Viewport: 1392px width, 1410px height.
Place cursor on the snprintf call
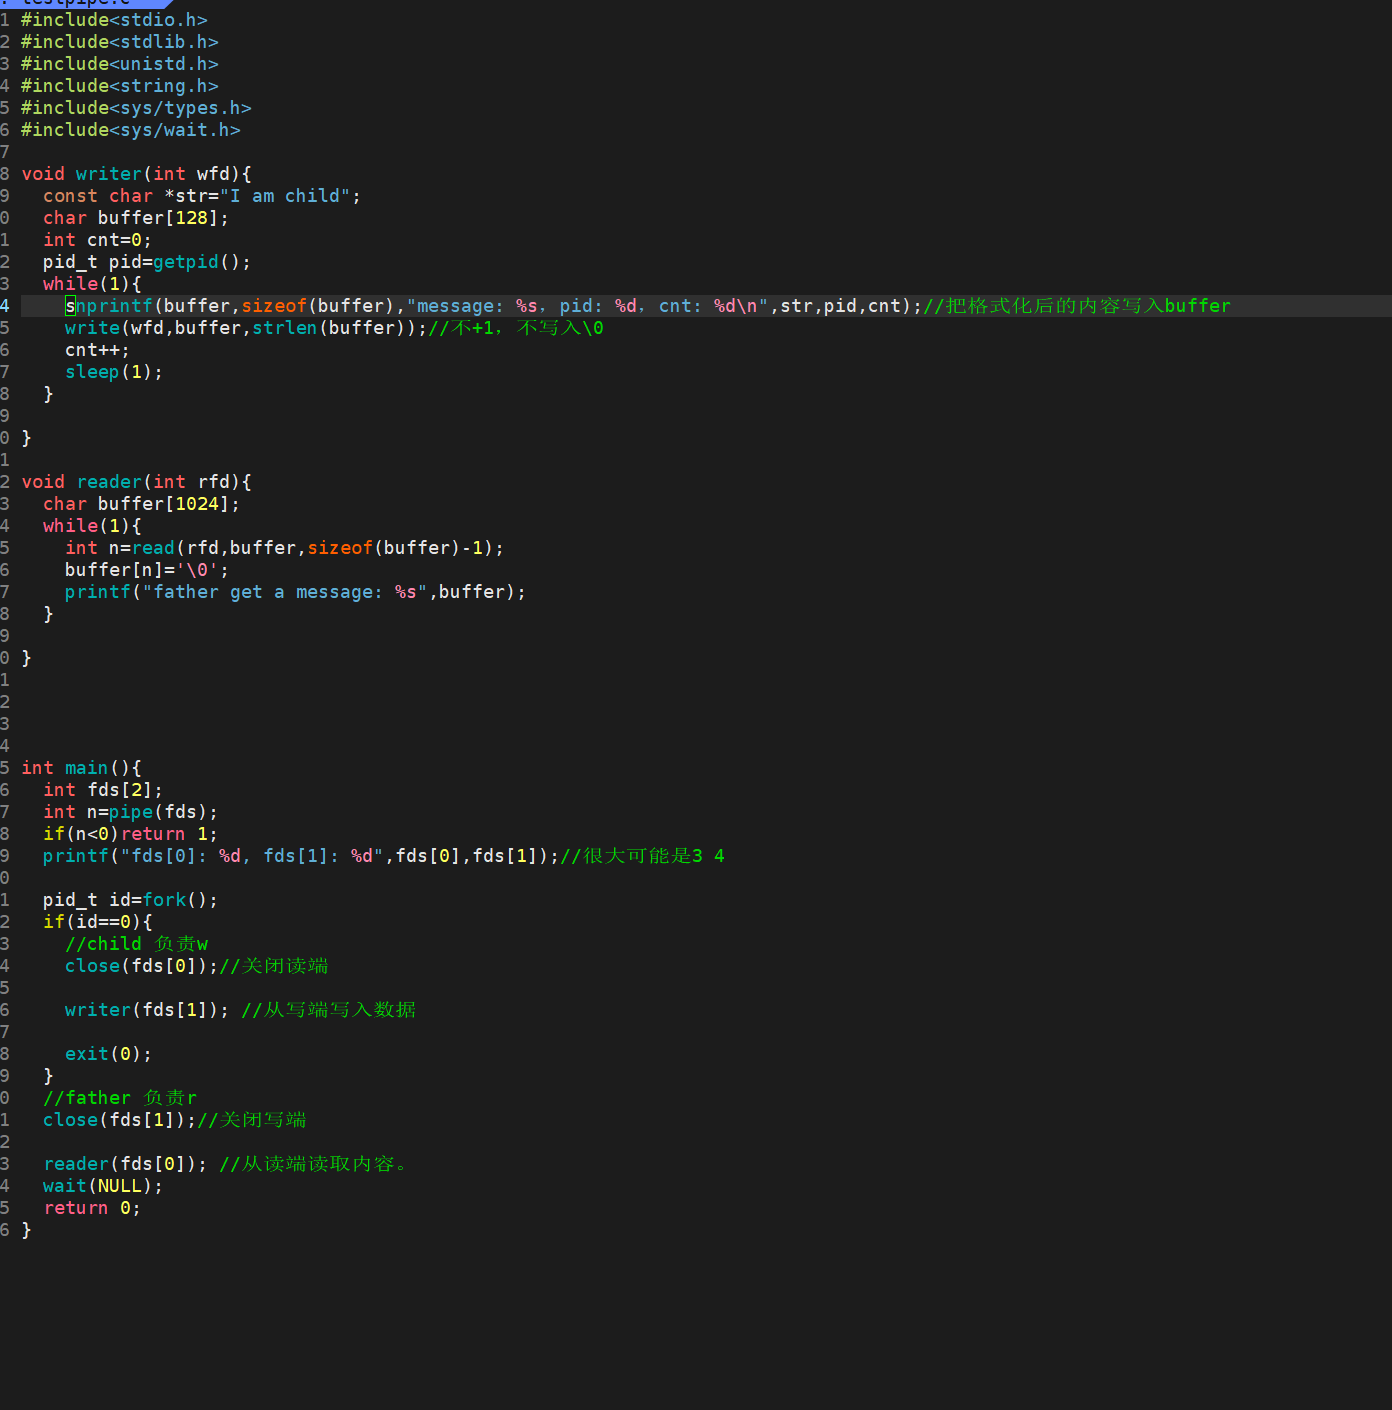pos(494,306)
